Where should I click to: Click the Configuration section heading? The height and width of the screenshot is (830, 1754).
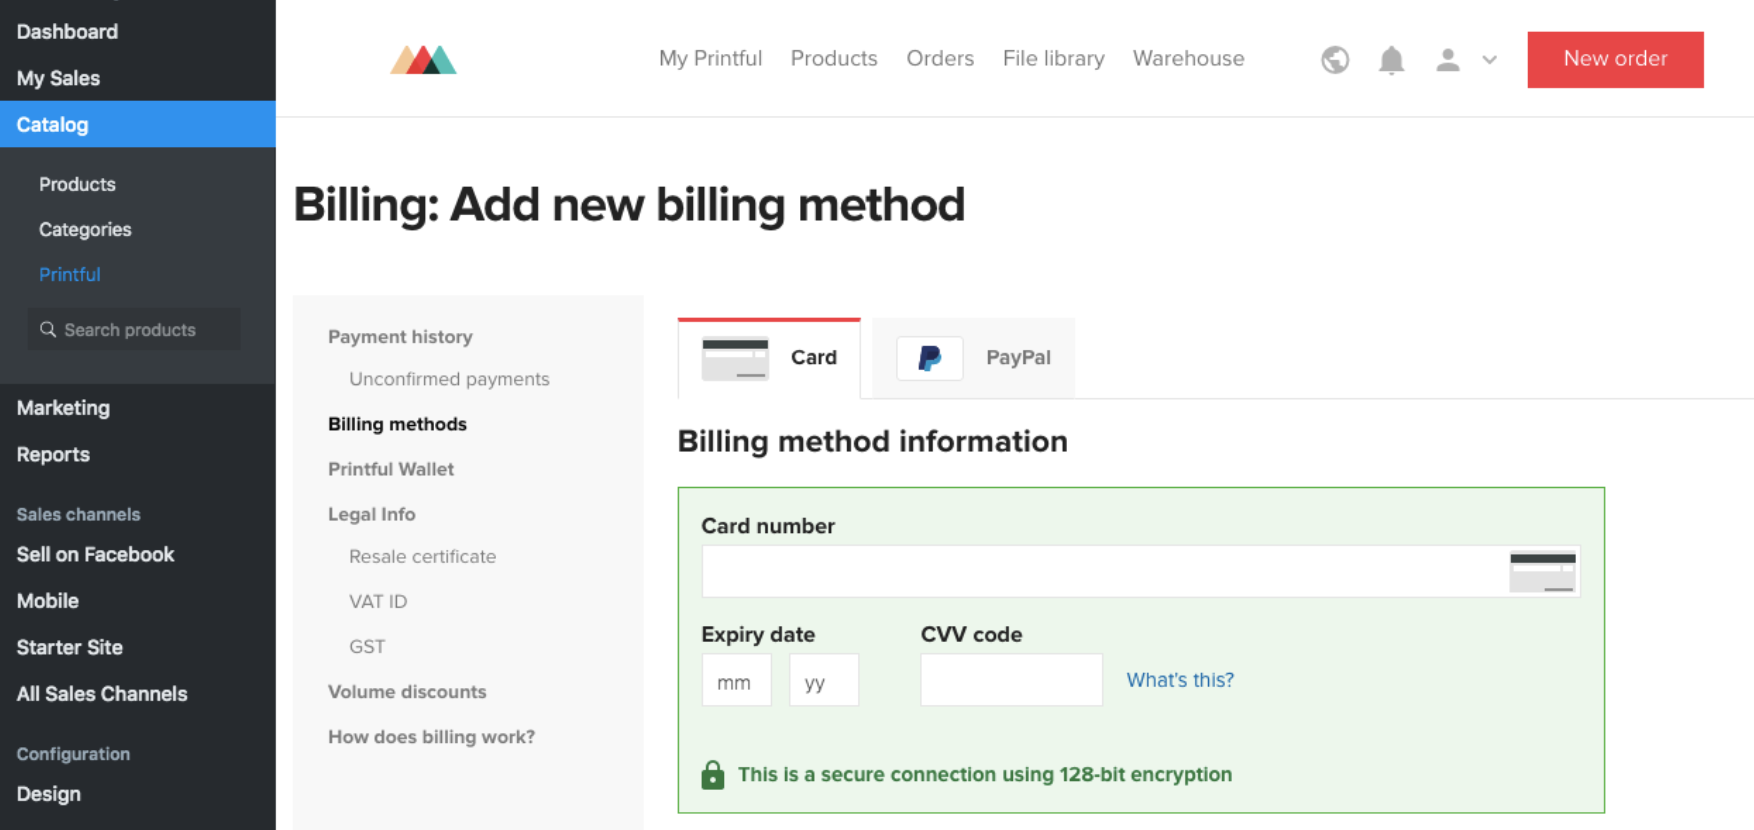click(73, 754)
